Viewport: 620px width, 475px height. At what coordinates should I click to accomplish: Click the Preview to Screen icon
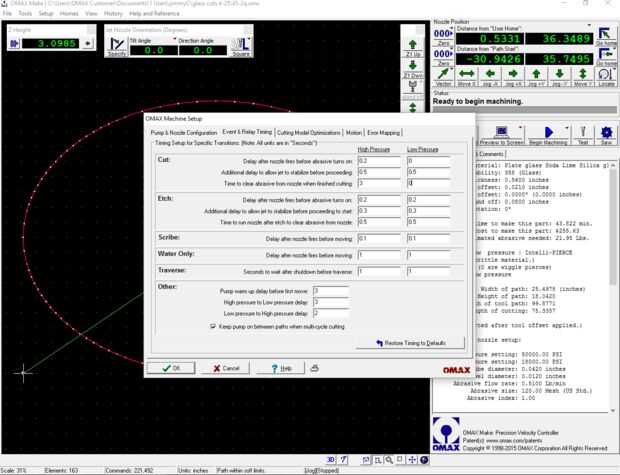[x=501, y=132]
